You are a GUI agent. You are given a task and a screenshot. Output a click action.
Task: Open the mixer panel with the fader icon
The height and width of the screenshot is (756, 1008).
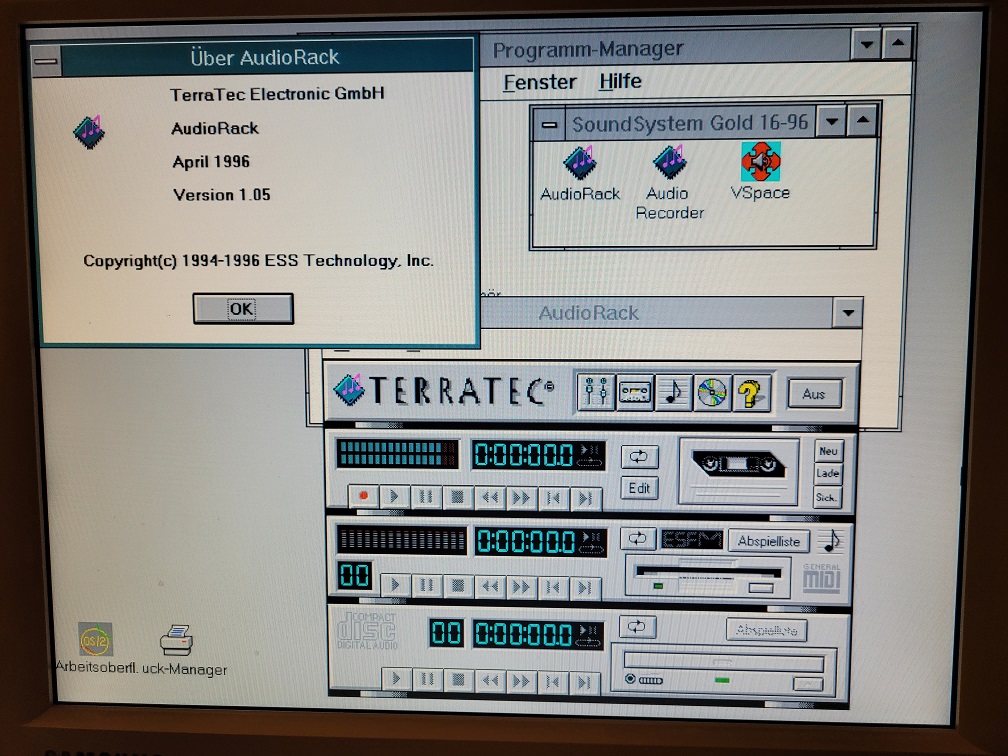click(595, 392)
